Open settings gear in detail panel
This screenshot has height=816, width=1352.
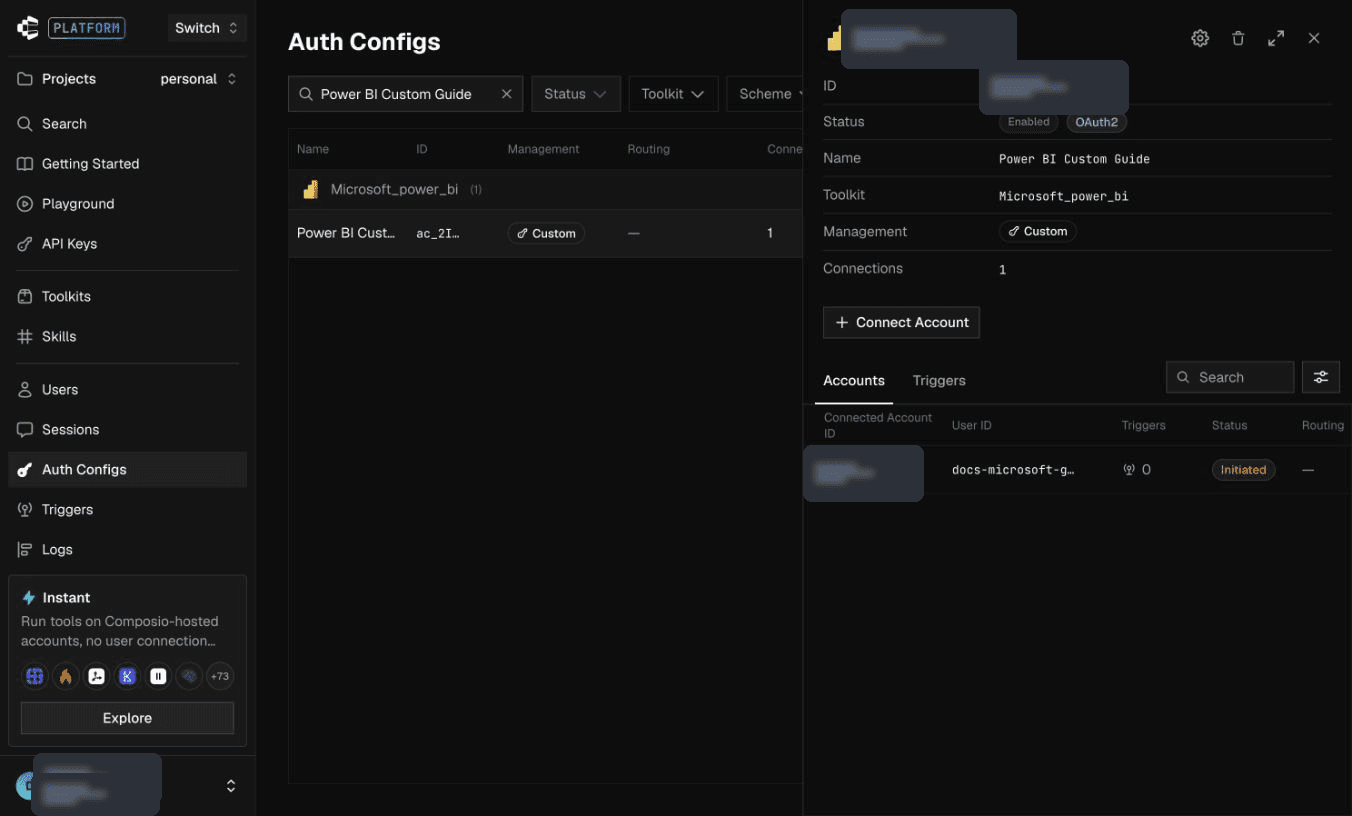pyautogui.click(x=1200, y=38)
